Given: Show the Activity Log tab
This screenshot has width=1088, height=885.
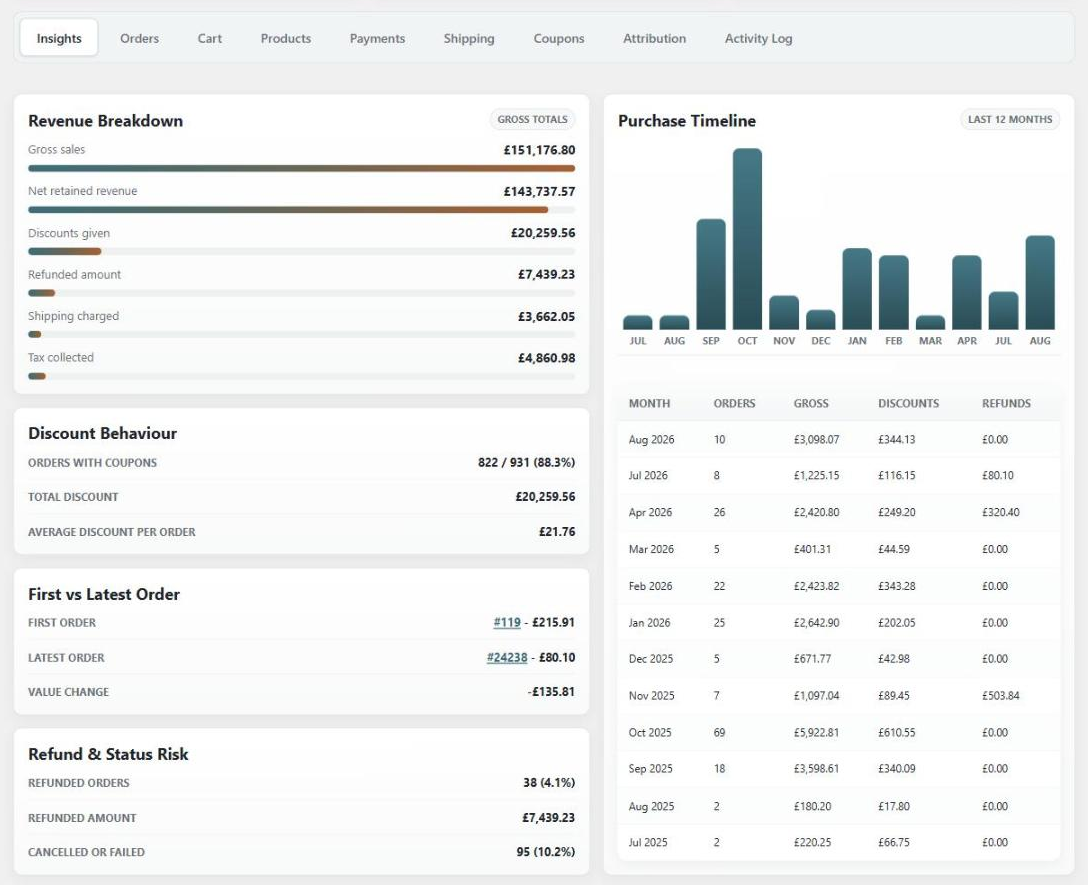Looking at the screenshot, I should [x=758, y=38].
